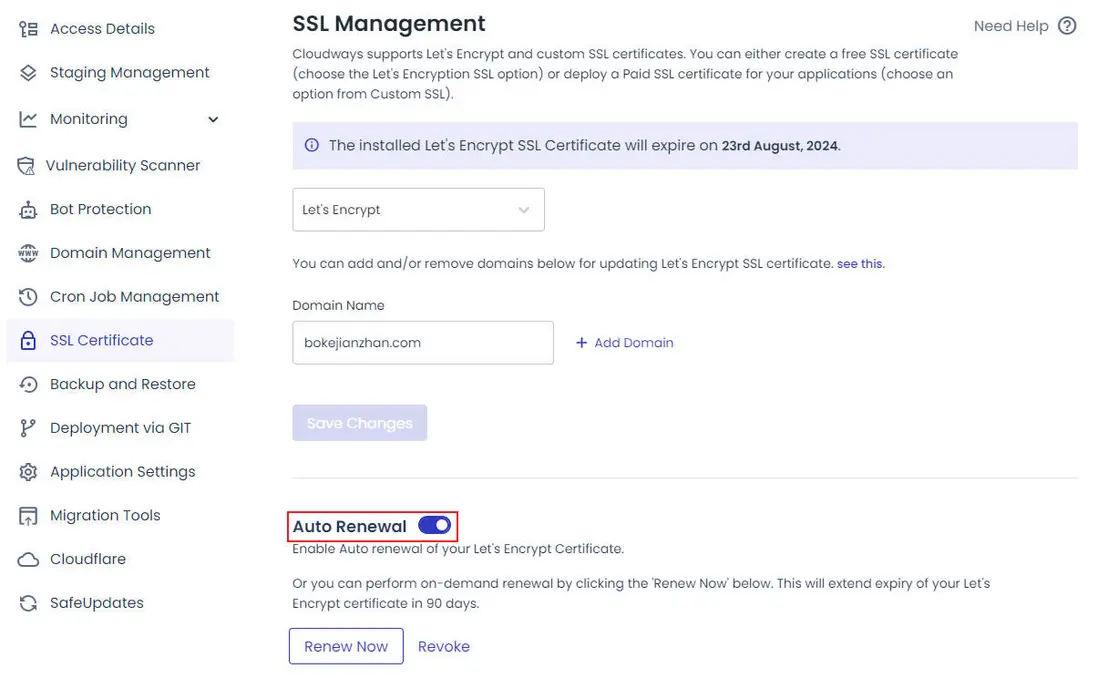Click the Backup and Restore icon
The width and height of the screenshot is (1098, 678).
pyautogui.click(x=28, y=384)
